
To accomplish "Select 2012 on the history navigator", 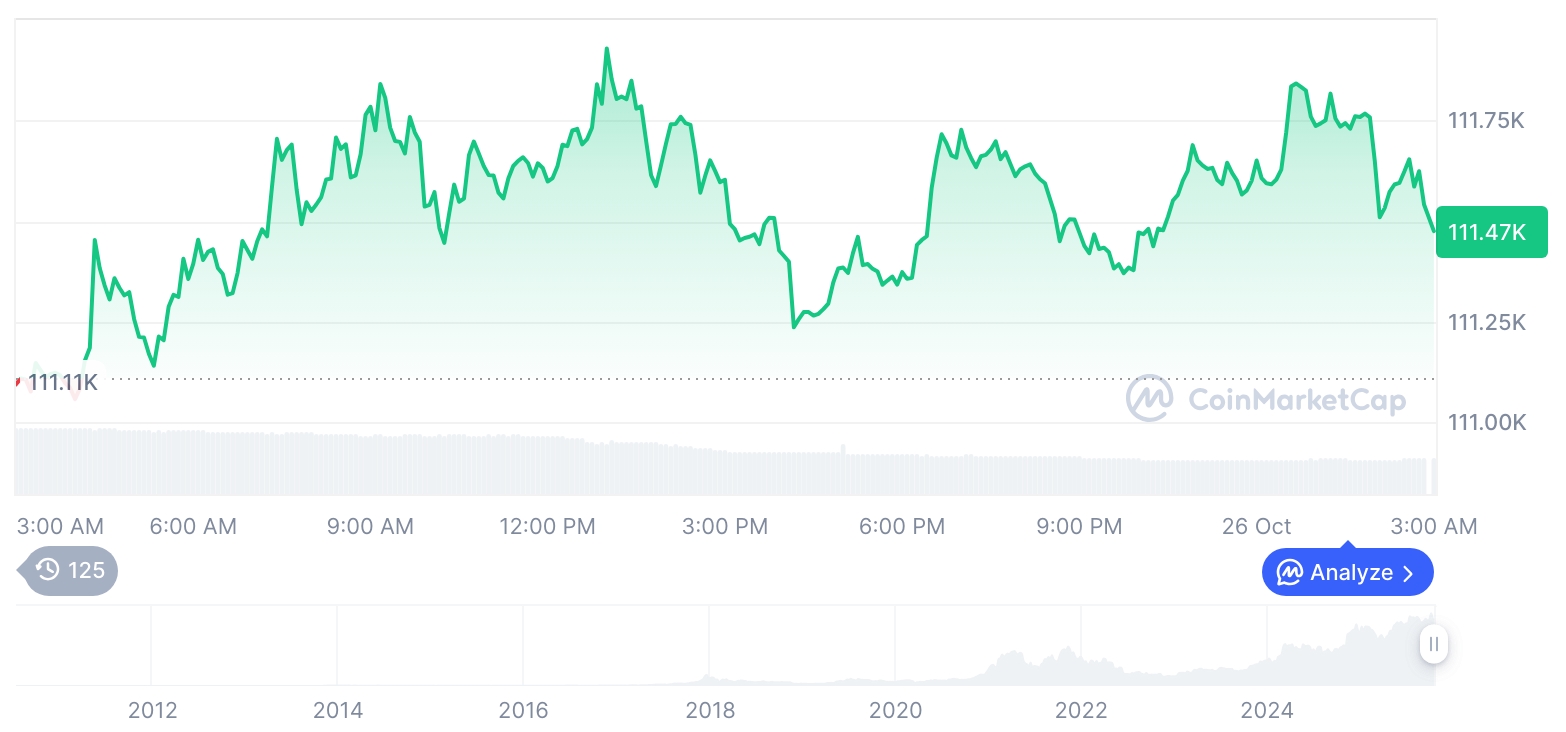I will pyautogui.click(x=153, y=710).
